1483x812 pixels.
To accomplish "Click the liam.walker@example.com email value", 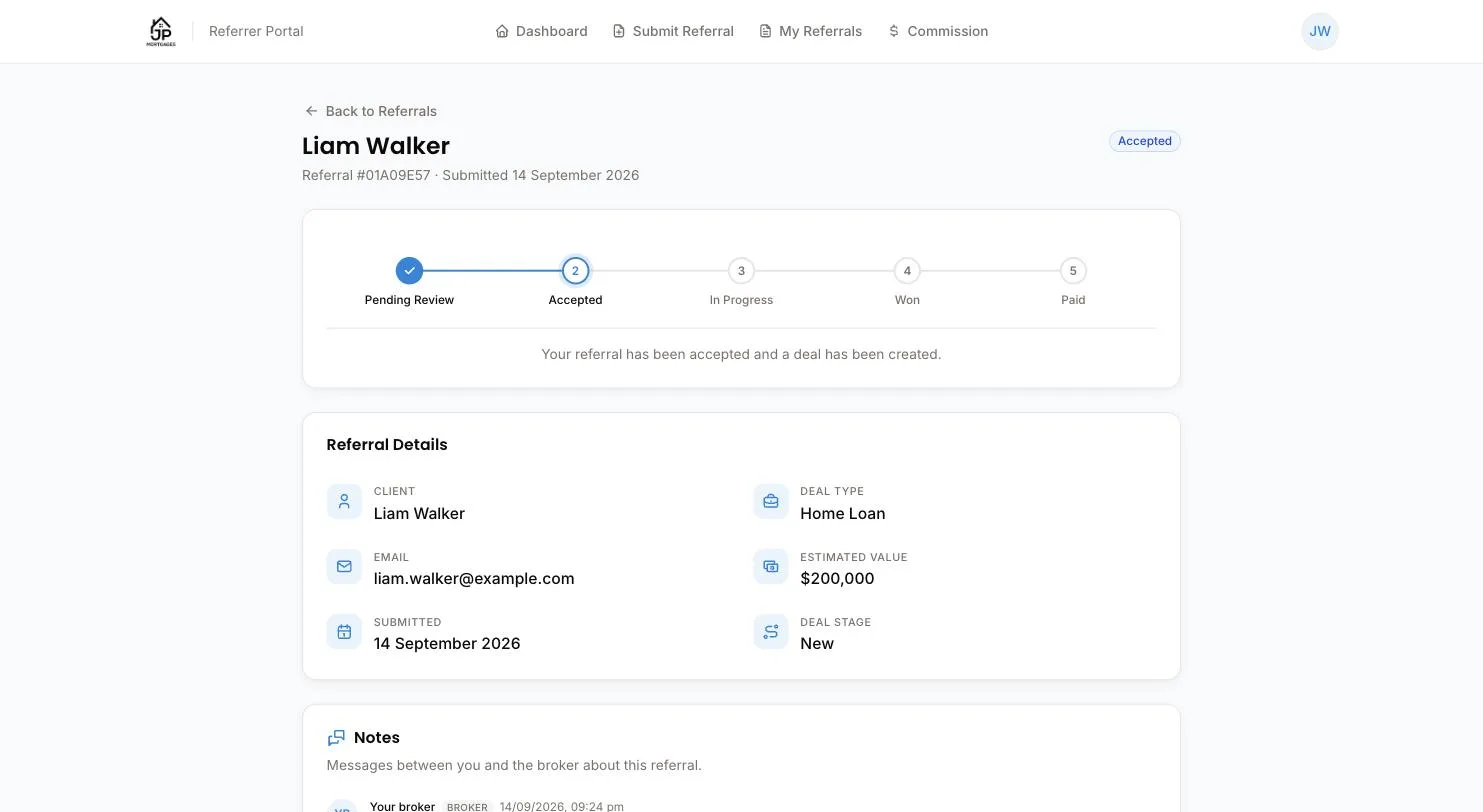I will click(x=474, y=578).
